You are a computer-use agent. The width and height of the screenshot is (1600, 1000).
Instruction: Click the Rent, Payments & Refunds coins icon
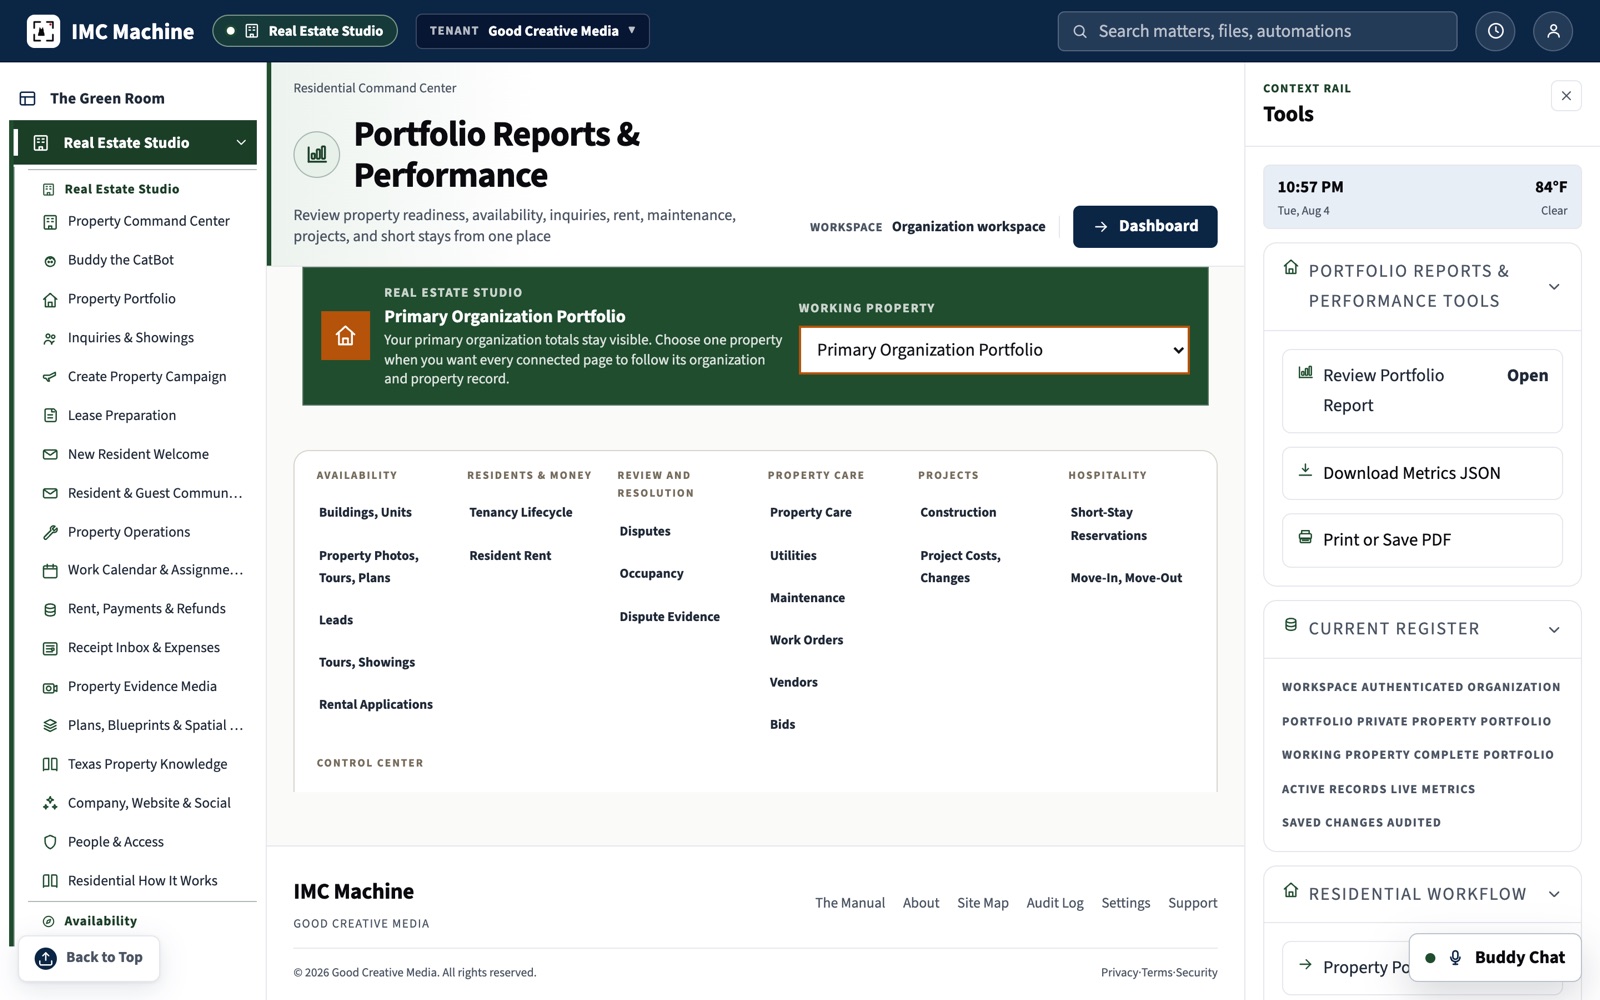50,610
